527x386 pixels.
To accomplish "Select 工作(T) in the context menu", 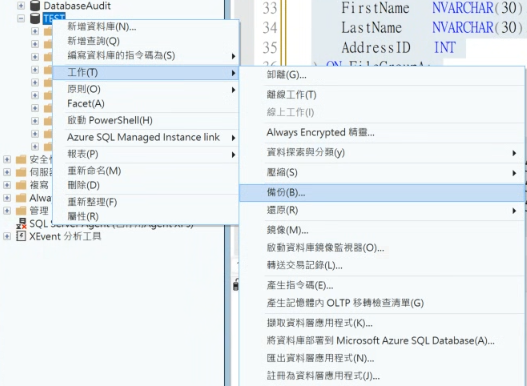I will (146, 72).
